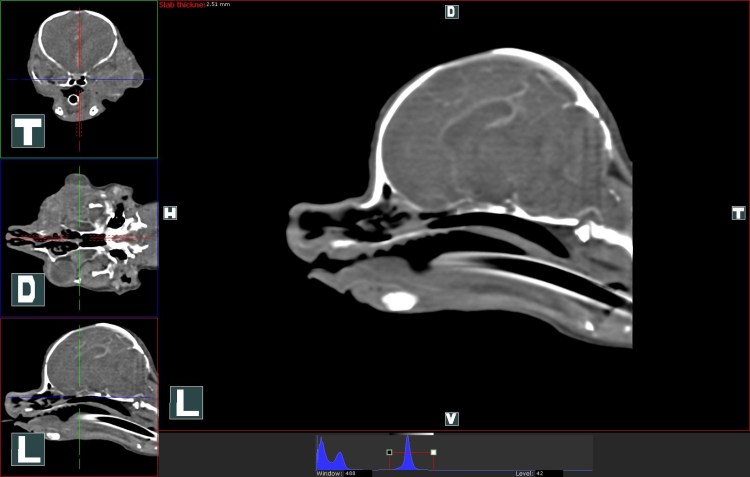Select the Window value input field
This screenshot has width=750, height=477.
(x=357, y=473)
